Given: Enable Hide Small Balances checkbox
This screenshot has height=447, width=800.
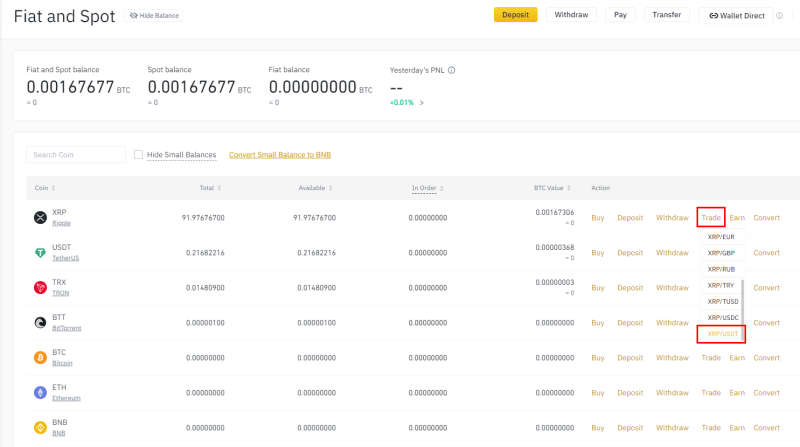Looking at the screenshot, I should (138, 155).
